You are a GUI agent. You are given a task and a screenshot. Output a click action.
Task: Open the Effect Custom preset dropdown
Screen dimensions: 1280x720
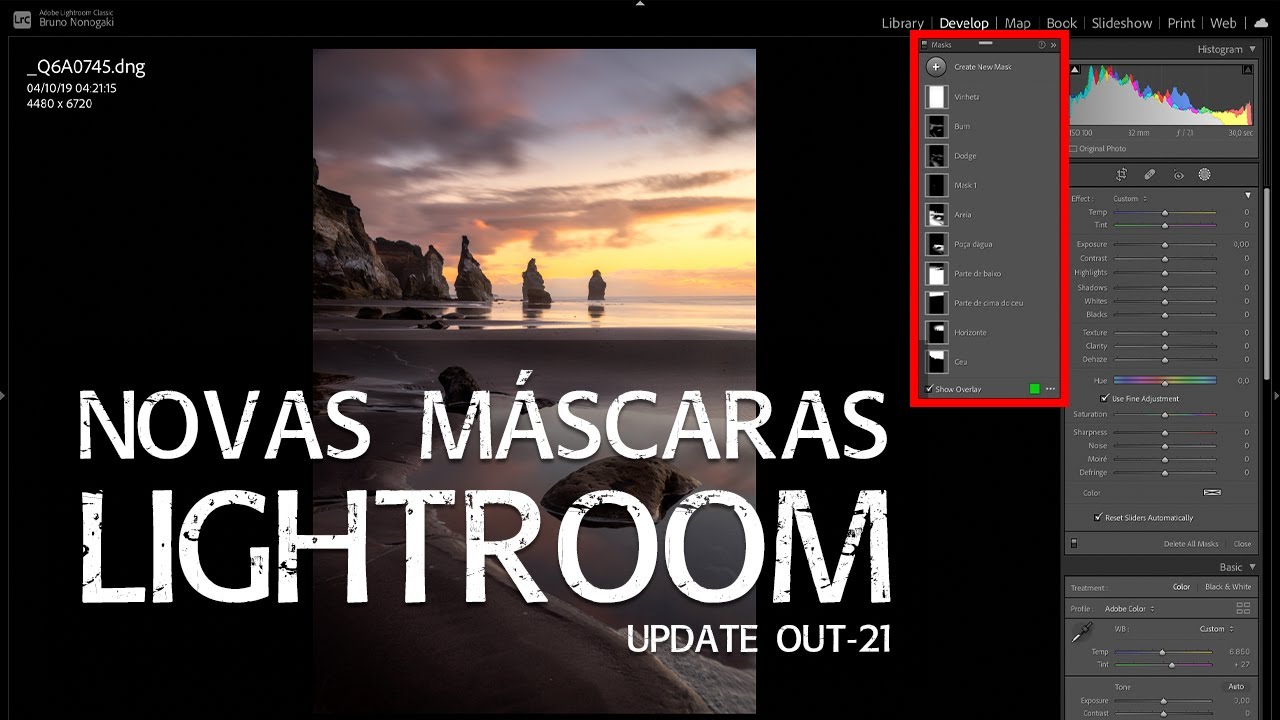tap(1132, 198)
